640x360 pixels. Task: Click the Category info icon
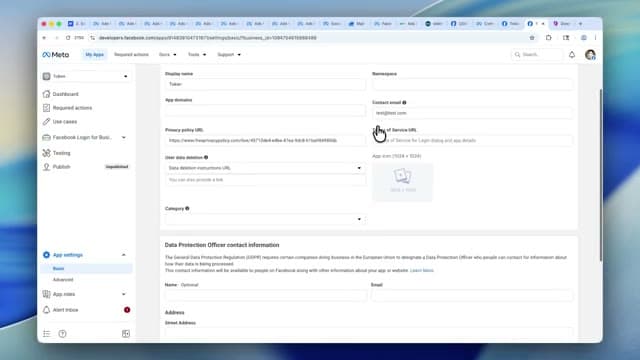tap(187, 209)
